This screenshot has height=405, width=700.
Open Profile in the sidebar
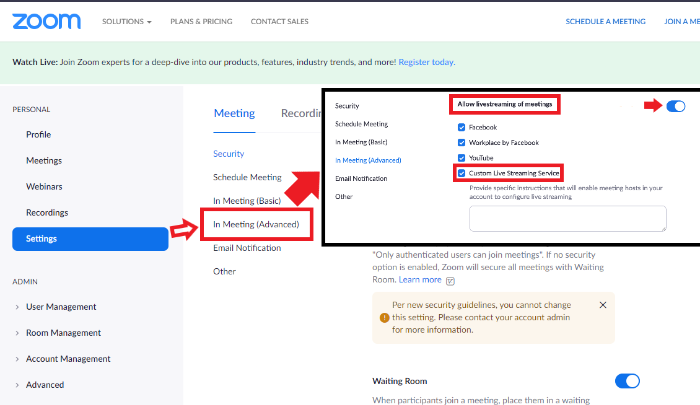point(38,134)
